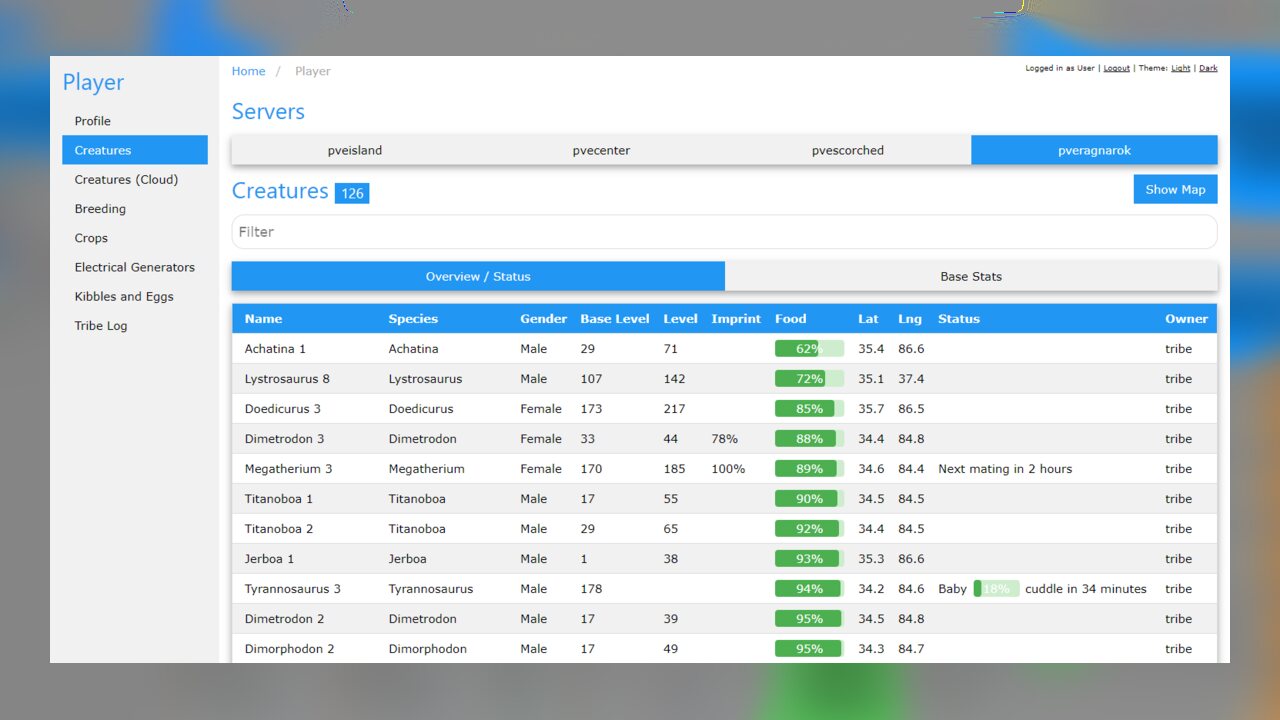Switch to Overview / Status tab
The image size is (1280, 720).
click(x=478, y=277)
